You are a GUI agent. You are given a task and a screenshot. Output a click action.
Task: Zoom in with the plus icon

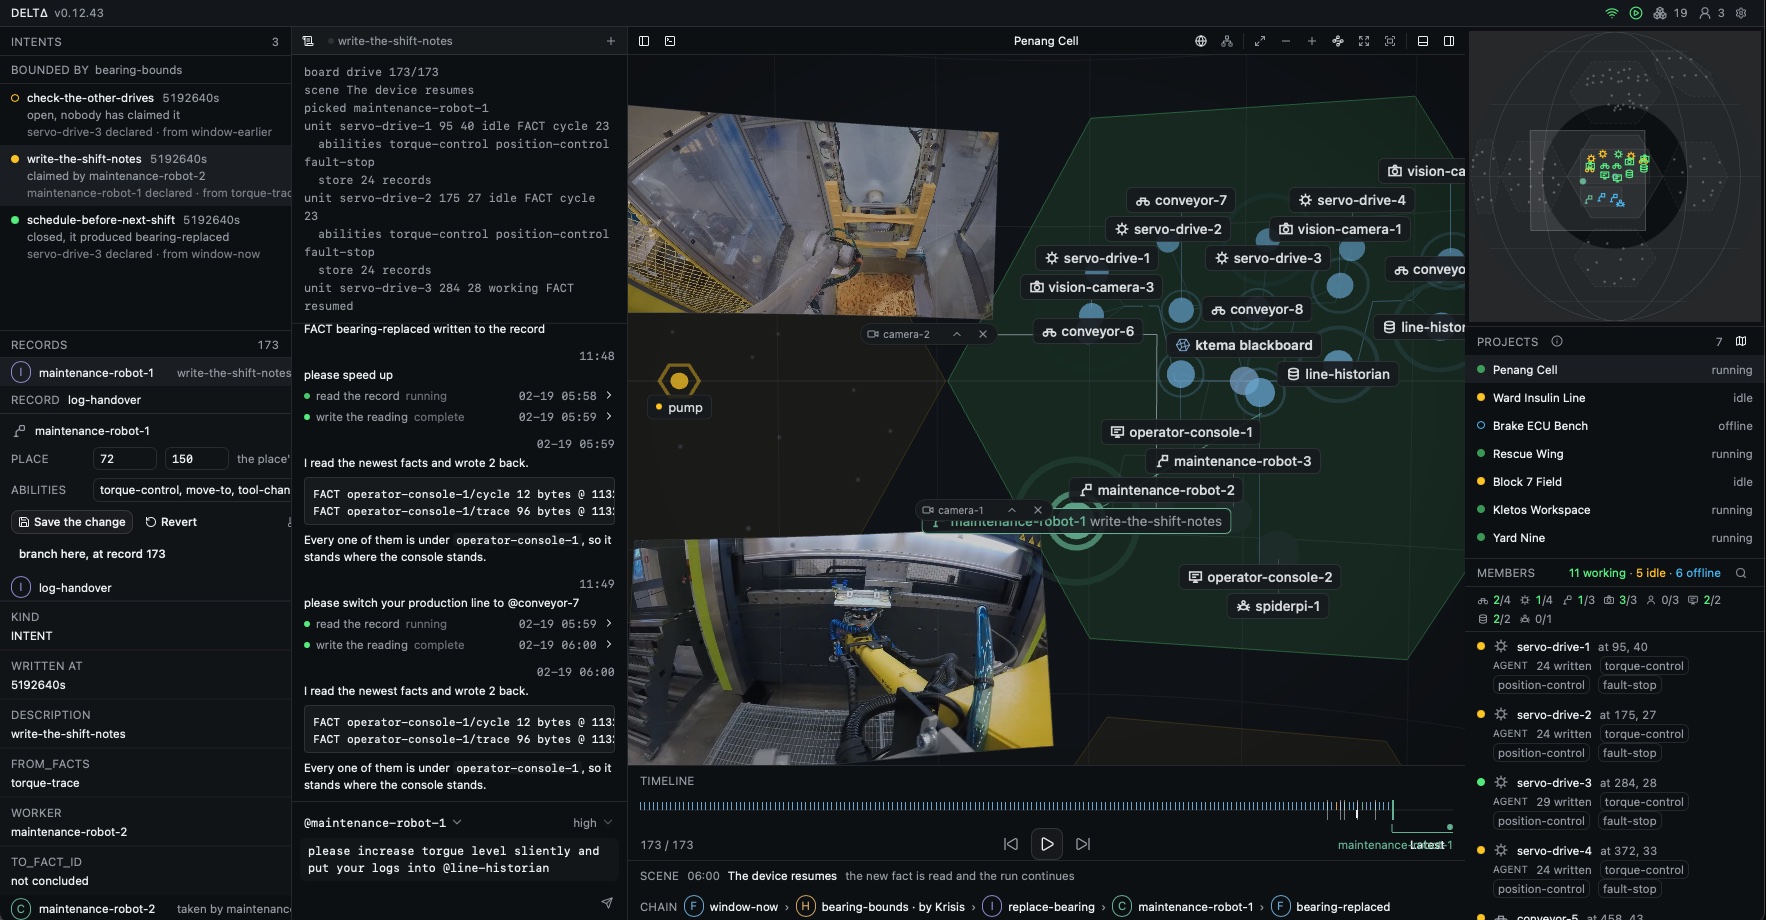pos(1312,41)
